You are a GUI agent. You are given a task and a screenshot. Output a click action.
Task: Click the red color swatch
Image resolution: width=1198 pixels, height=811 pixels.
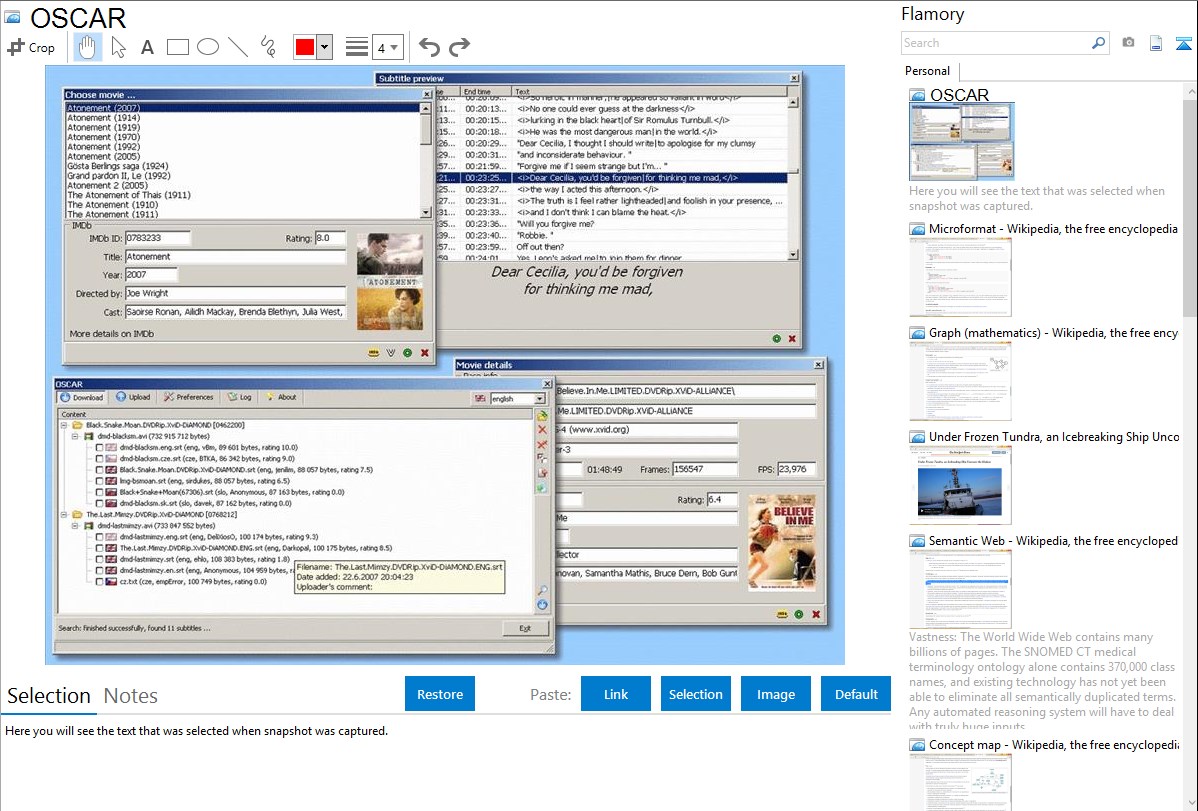tap(304, 47)
